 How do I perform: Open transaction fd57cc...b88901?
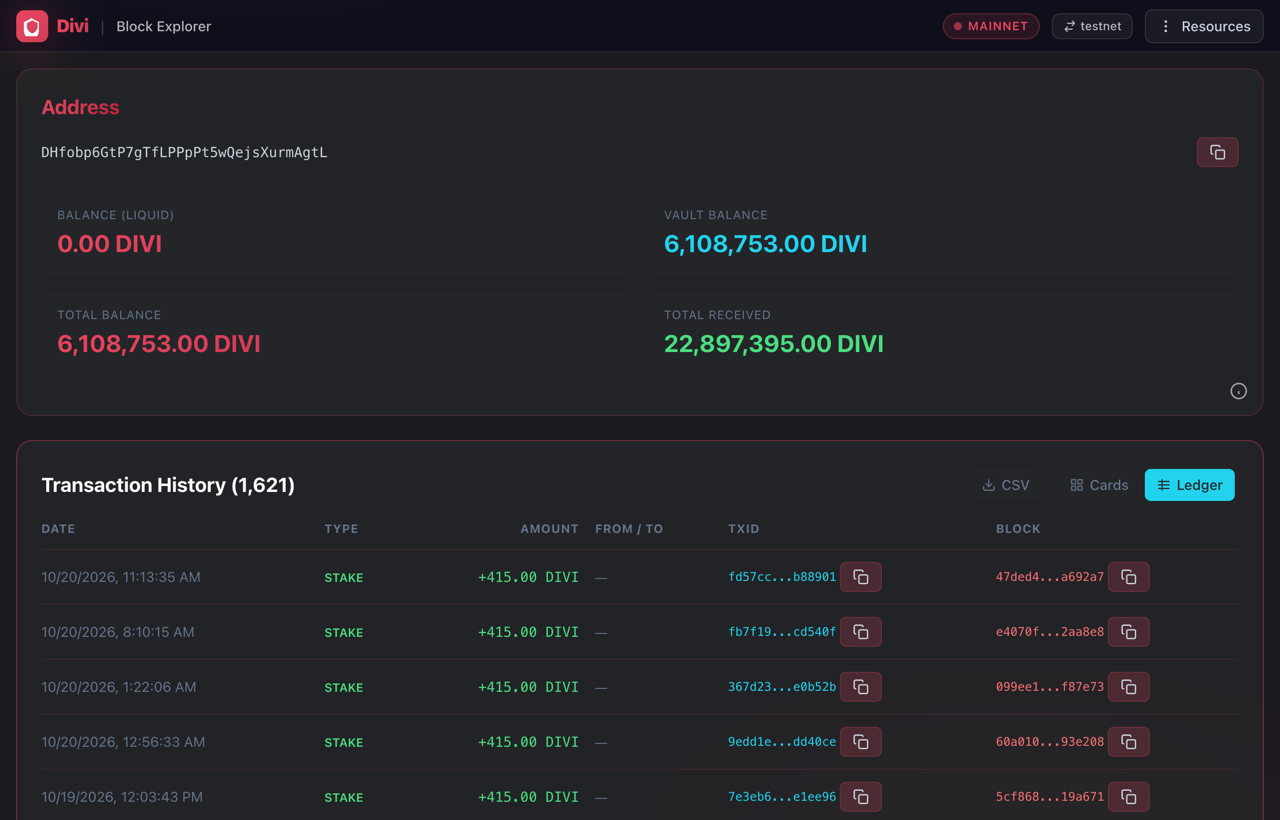(x=782, y=577)
